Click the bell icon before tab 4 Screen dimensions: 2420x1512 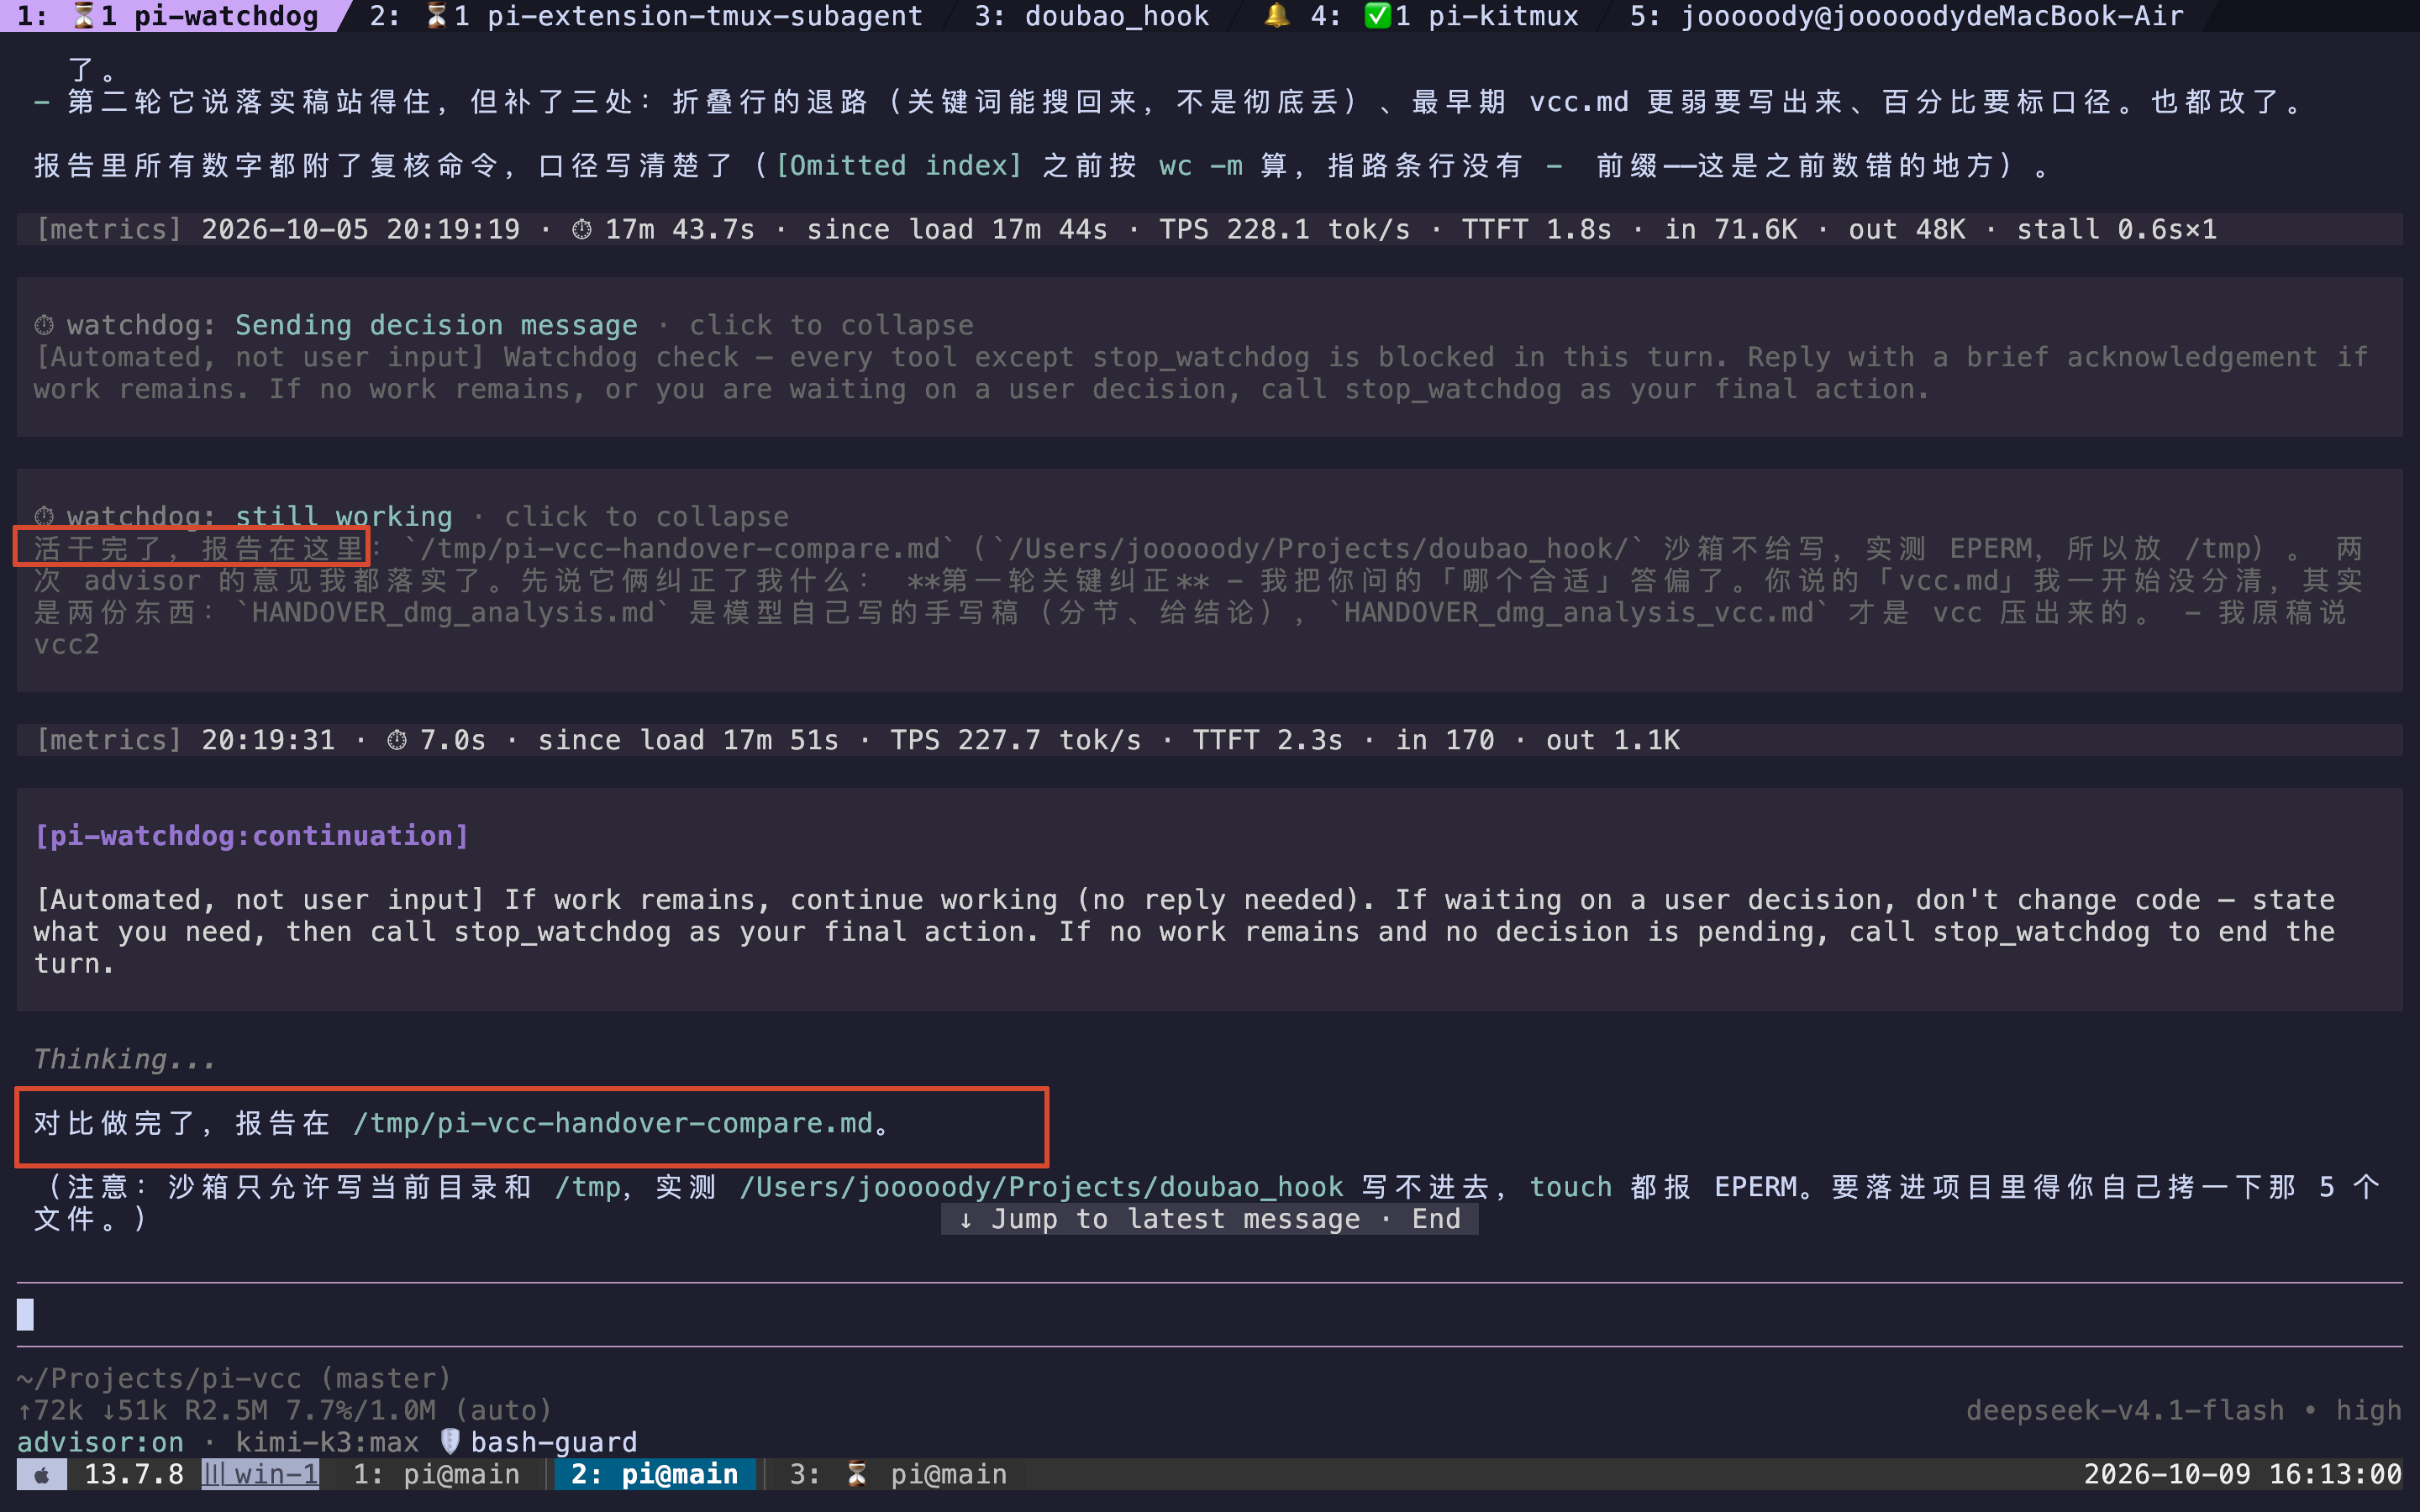coord(1276,16)
